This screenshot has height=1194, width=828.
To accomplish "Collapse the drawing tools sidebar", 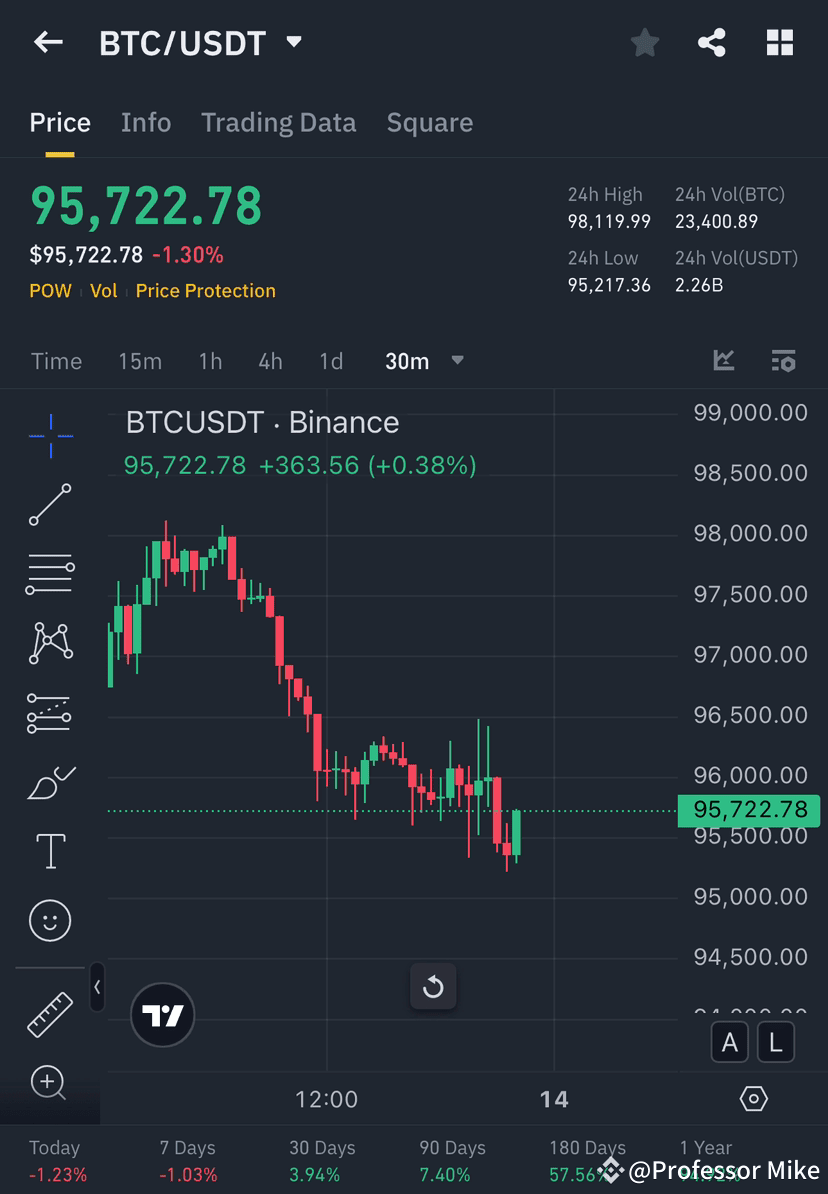I will (x=97, y=987).
